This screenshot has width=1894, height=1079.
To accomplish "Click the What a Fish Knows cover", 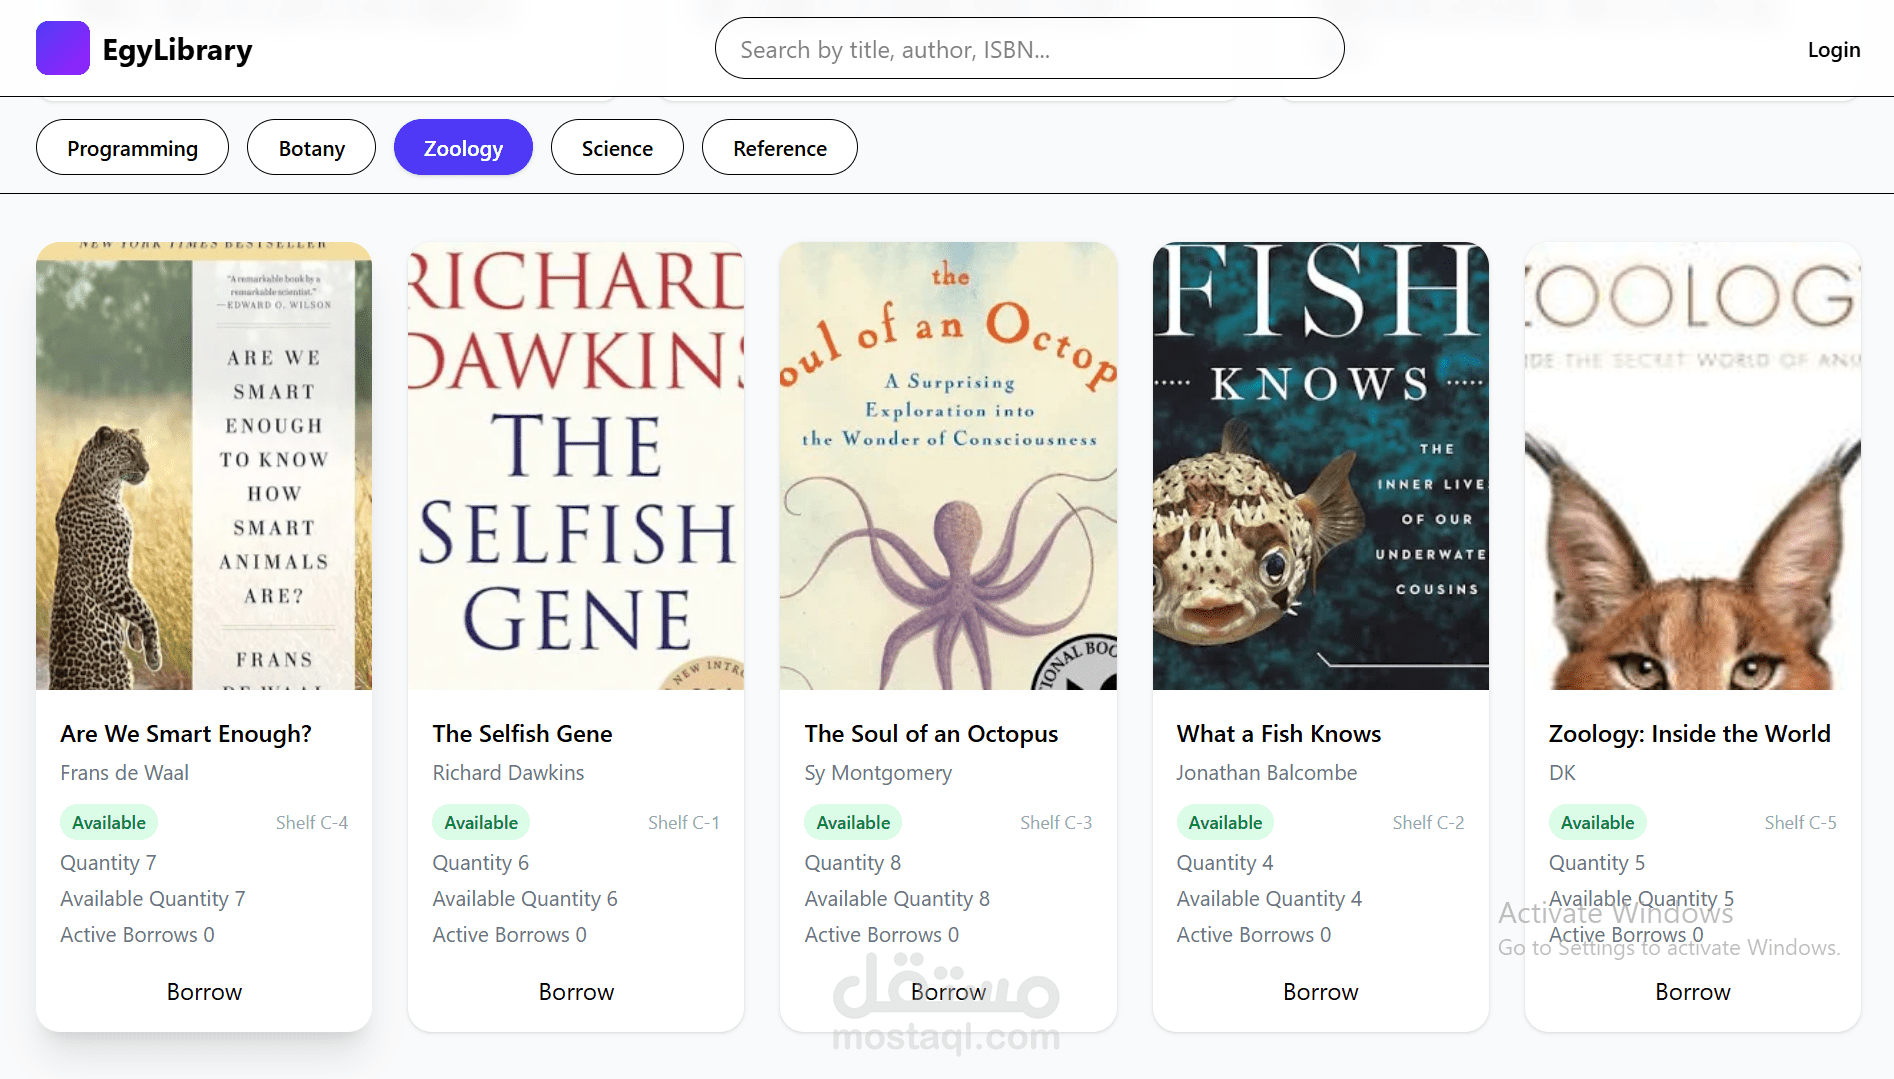I will 1320,466.
